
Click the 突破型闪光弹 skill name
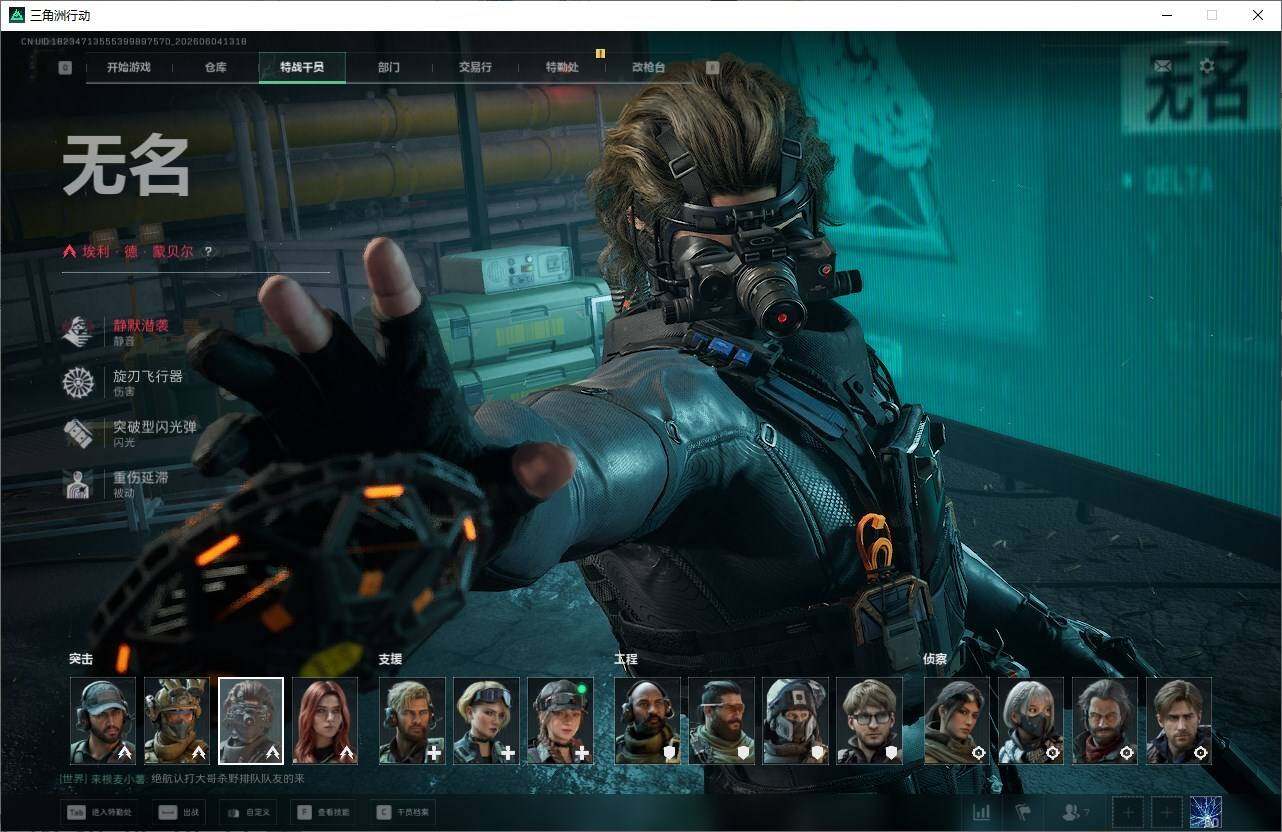point(155,427)
